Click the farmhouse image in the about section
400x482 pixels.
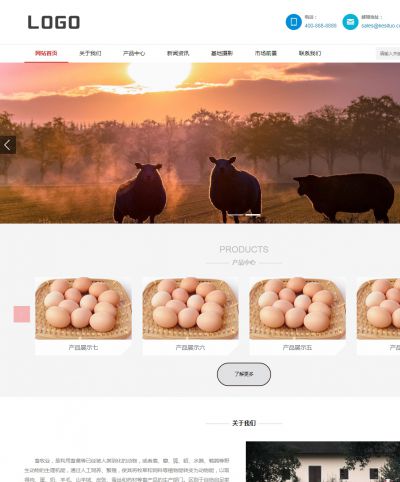323,462
